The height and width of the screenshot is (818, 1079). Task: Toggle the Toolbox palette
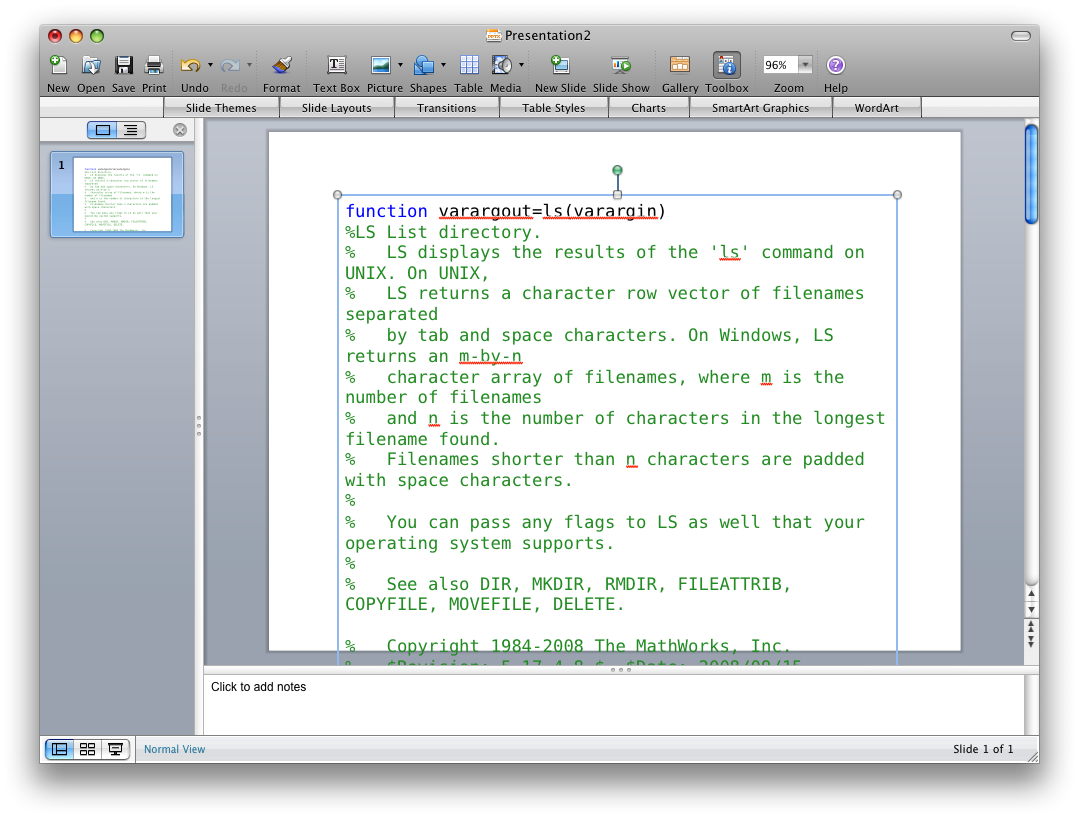[x=726, y=66]
